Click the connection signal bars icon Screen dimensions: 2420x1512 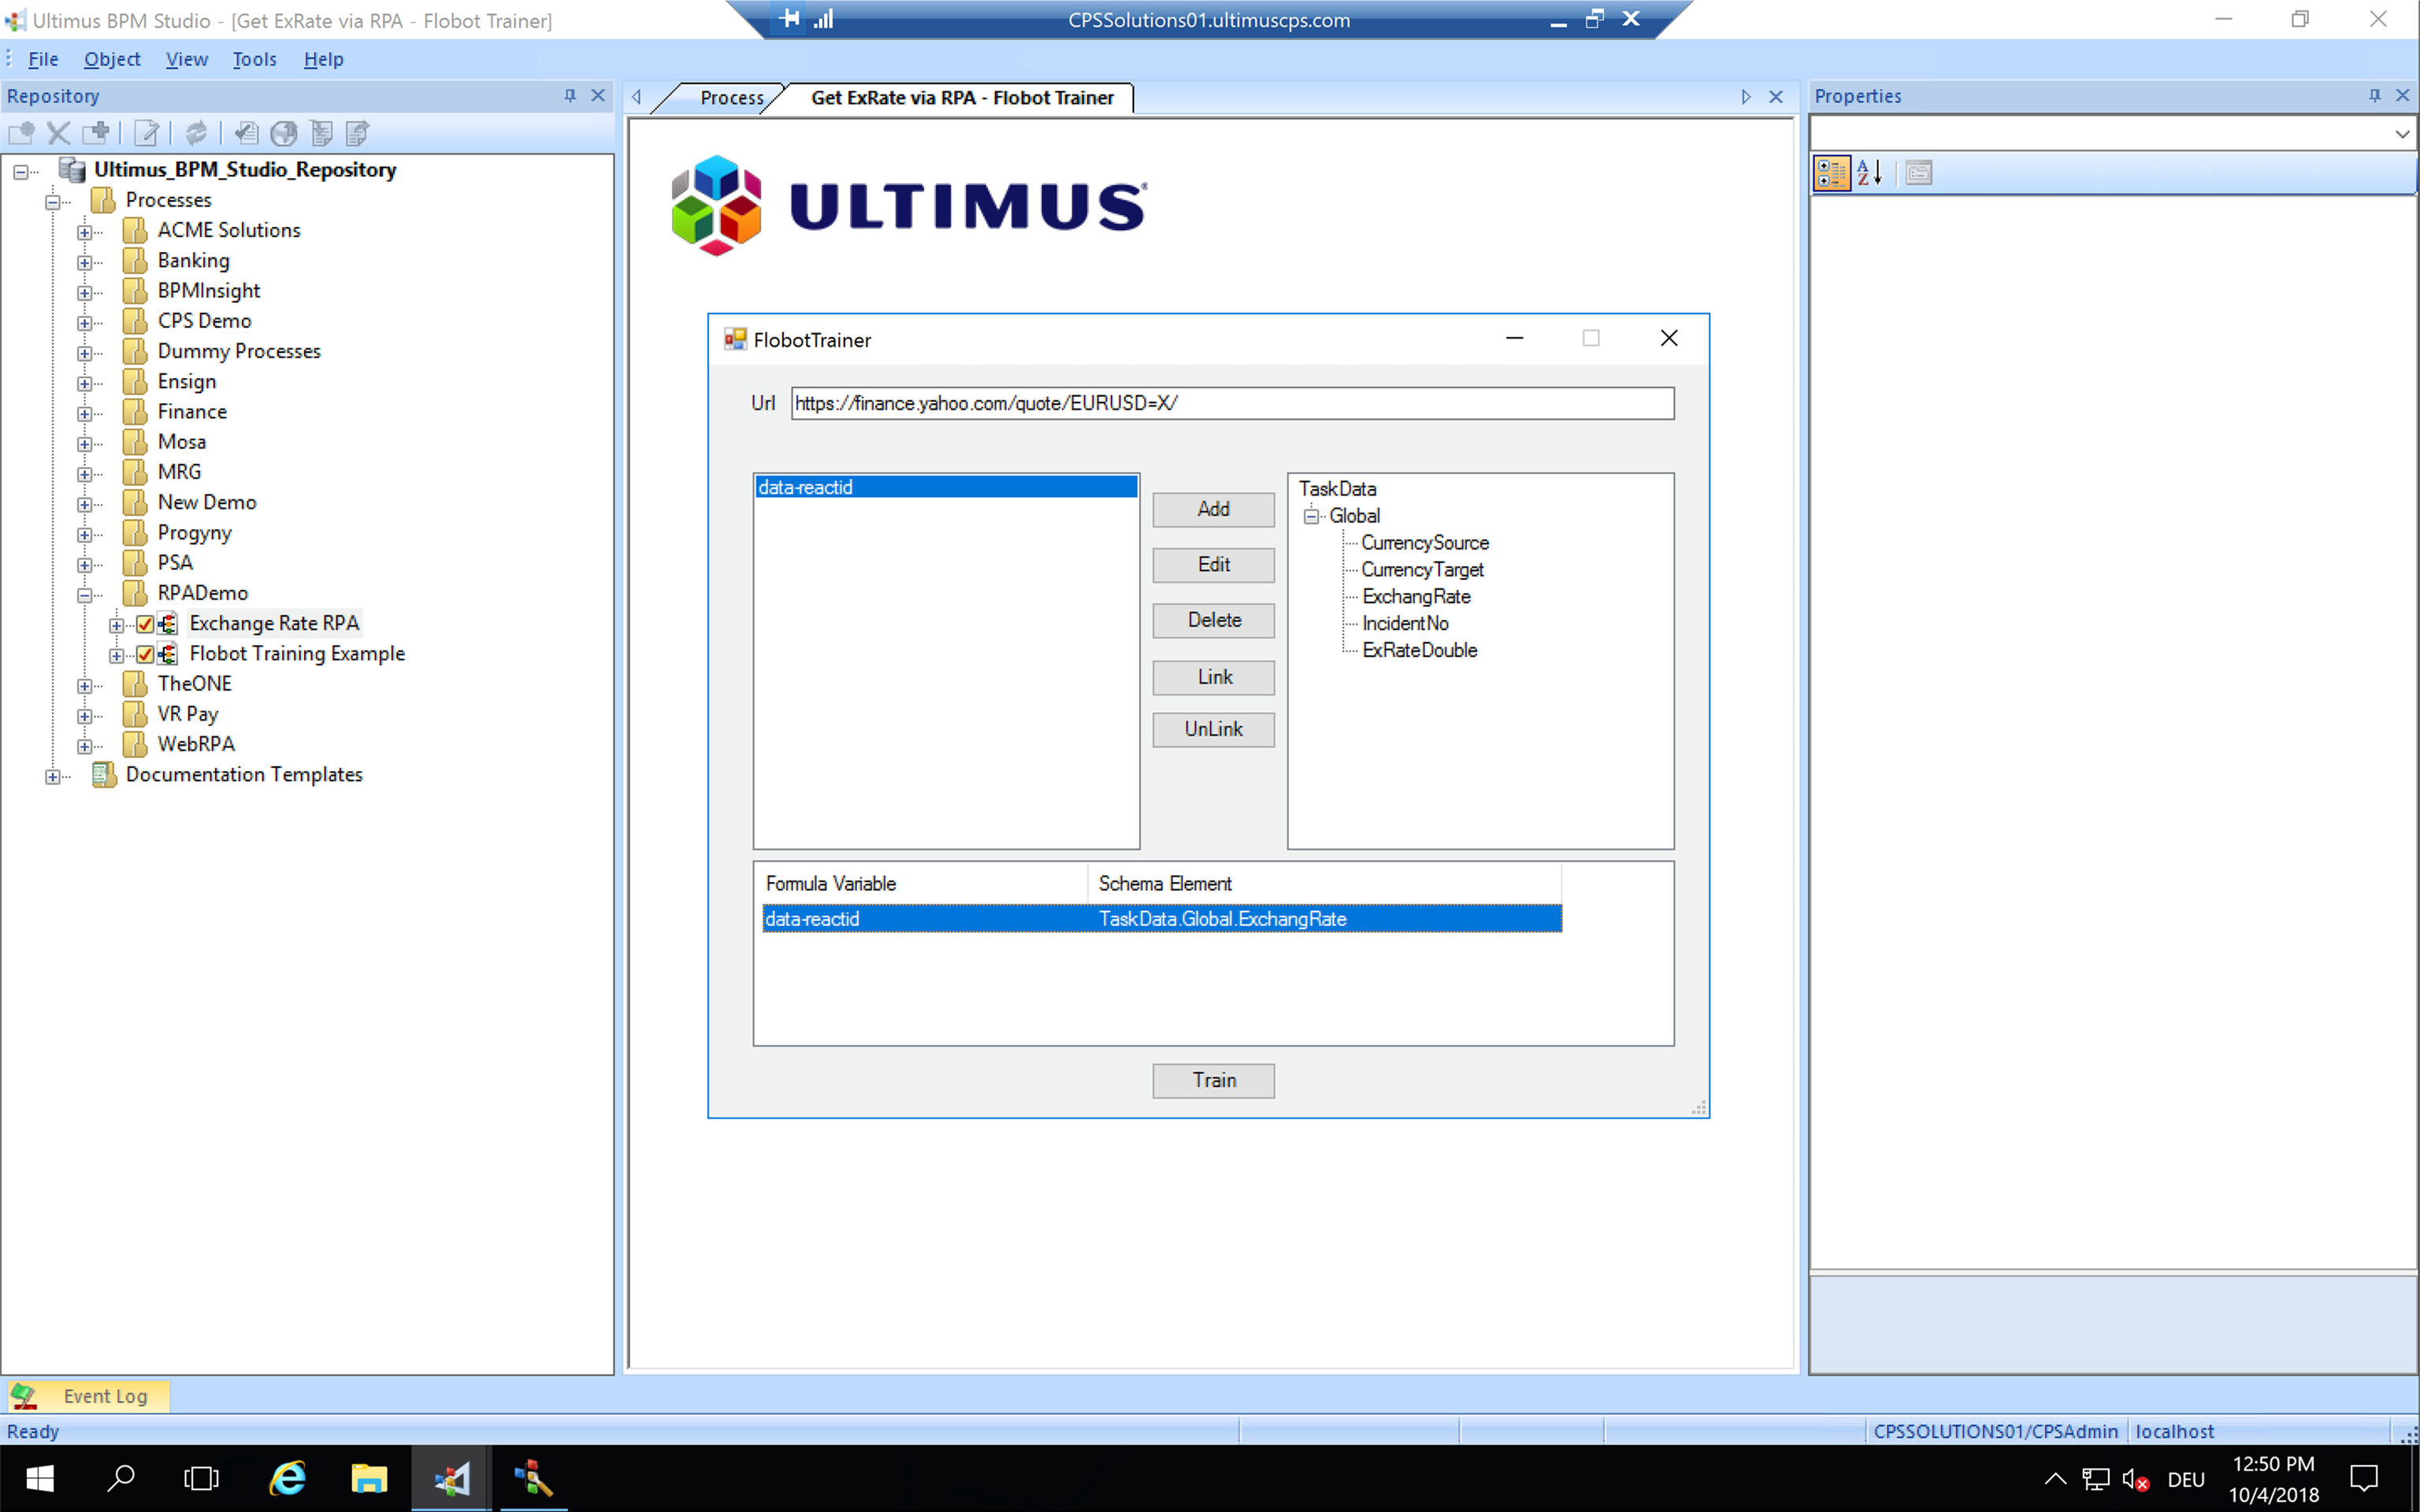tap(823, 19)
